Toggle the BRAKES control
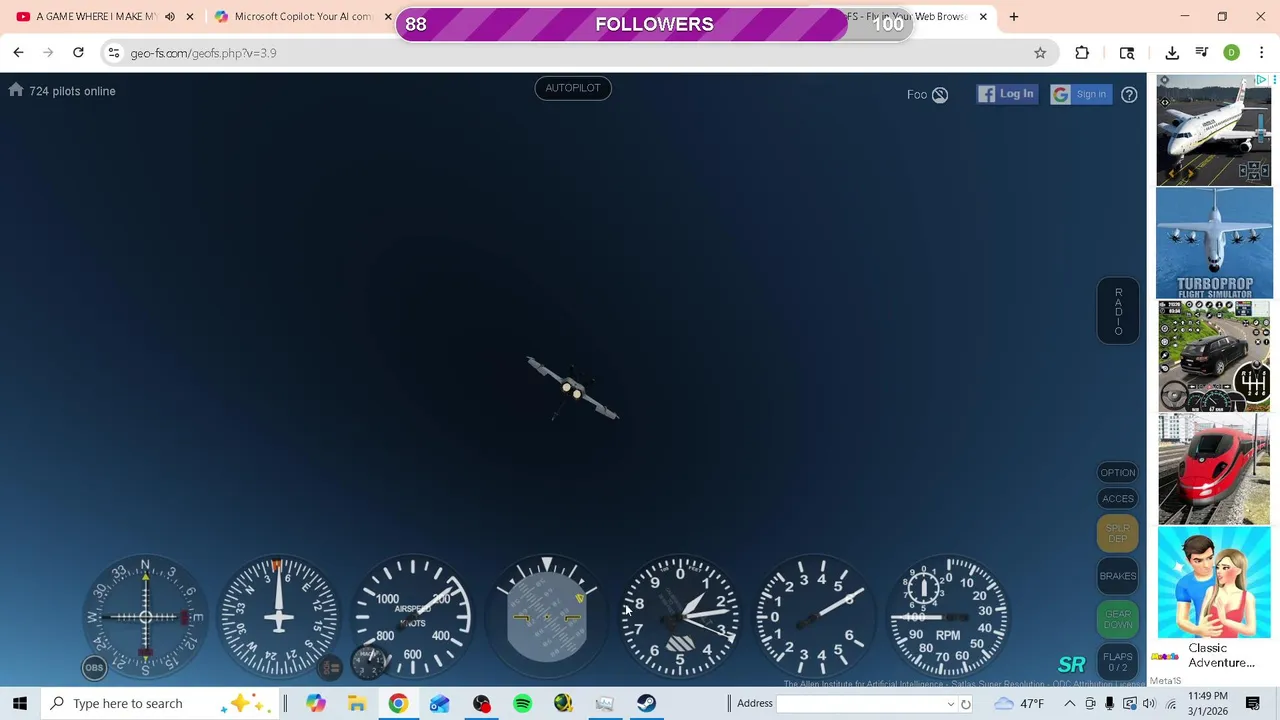Screen dimensions: 1280x720 pyautogui.click(x=1118, y=576)
